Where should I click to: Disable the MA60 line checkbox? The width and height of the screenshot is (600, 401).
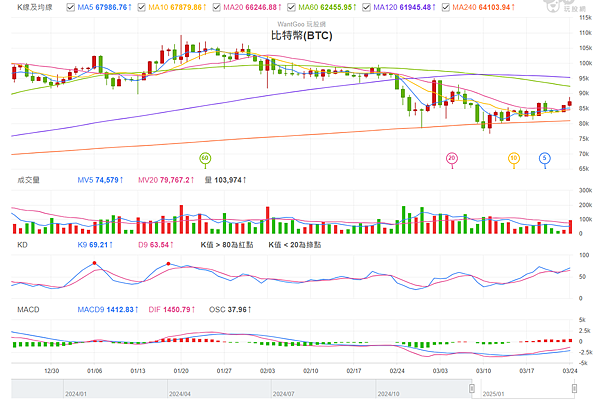(x=292, y=7)
